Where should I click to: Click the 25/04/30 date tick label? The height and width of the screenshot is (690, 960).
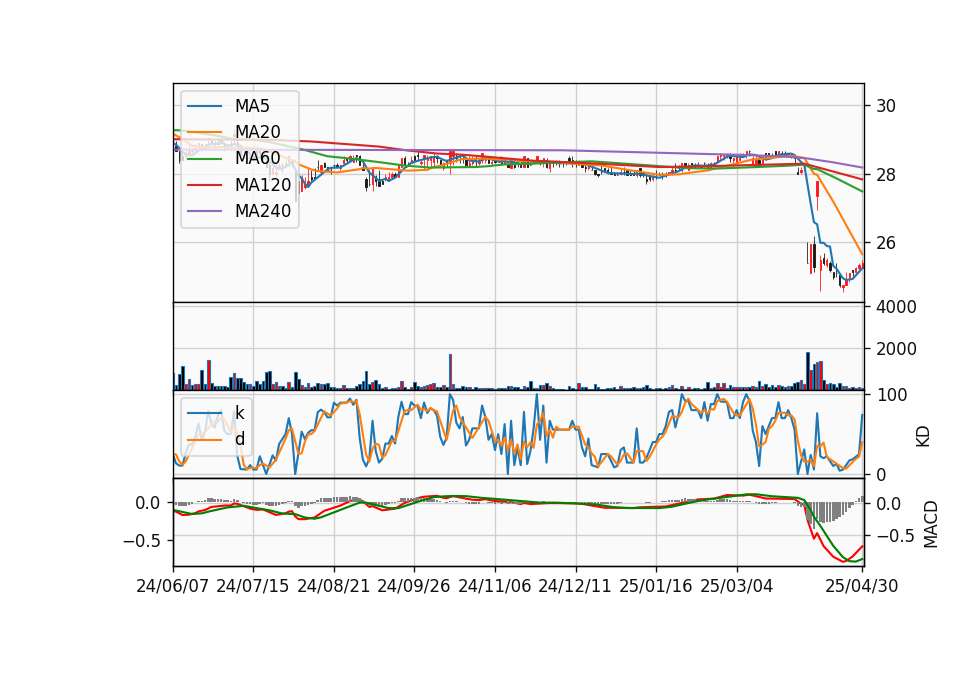[862, 586]
